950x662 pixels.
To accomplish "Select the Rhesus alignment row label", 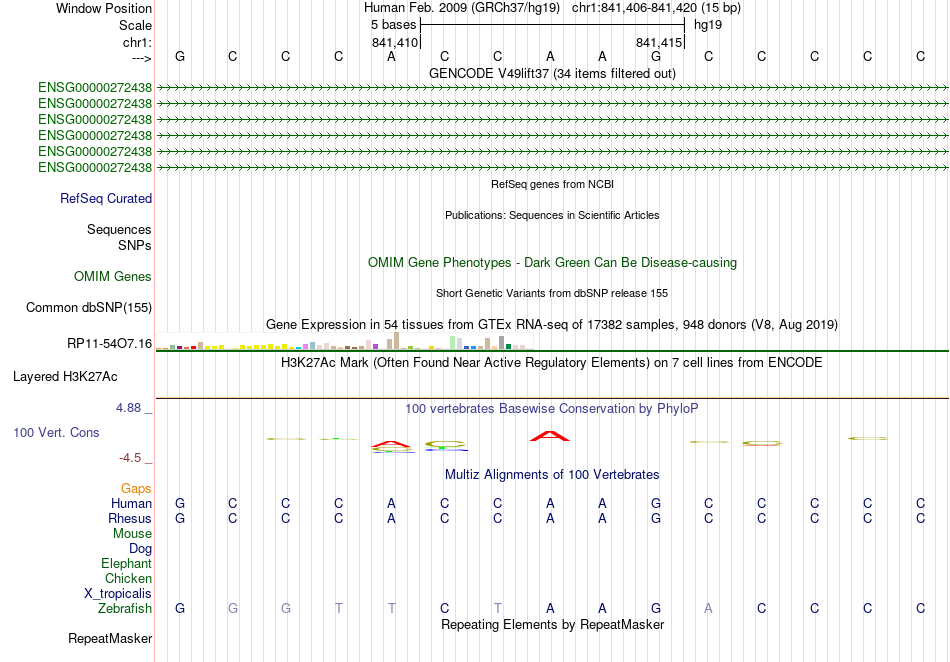I will [x=130, y=518].
